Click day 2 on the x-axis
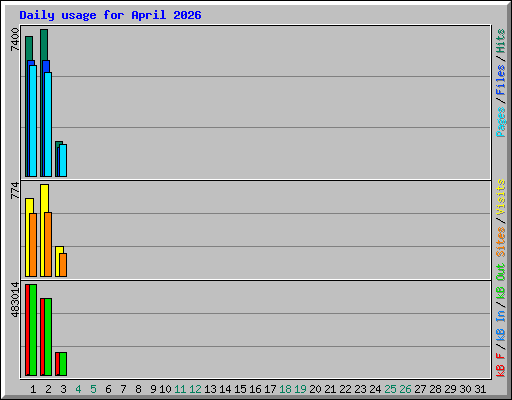 (48, 389)
